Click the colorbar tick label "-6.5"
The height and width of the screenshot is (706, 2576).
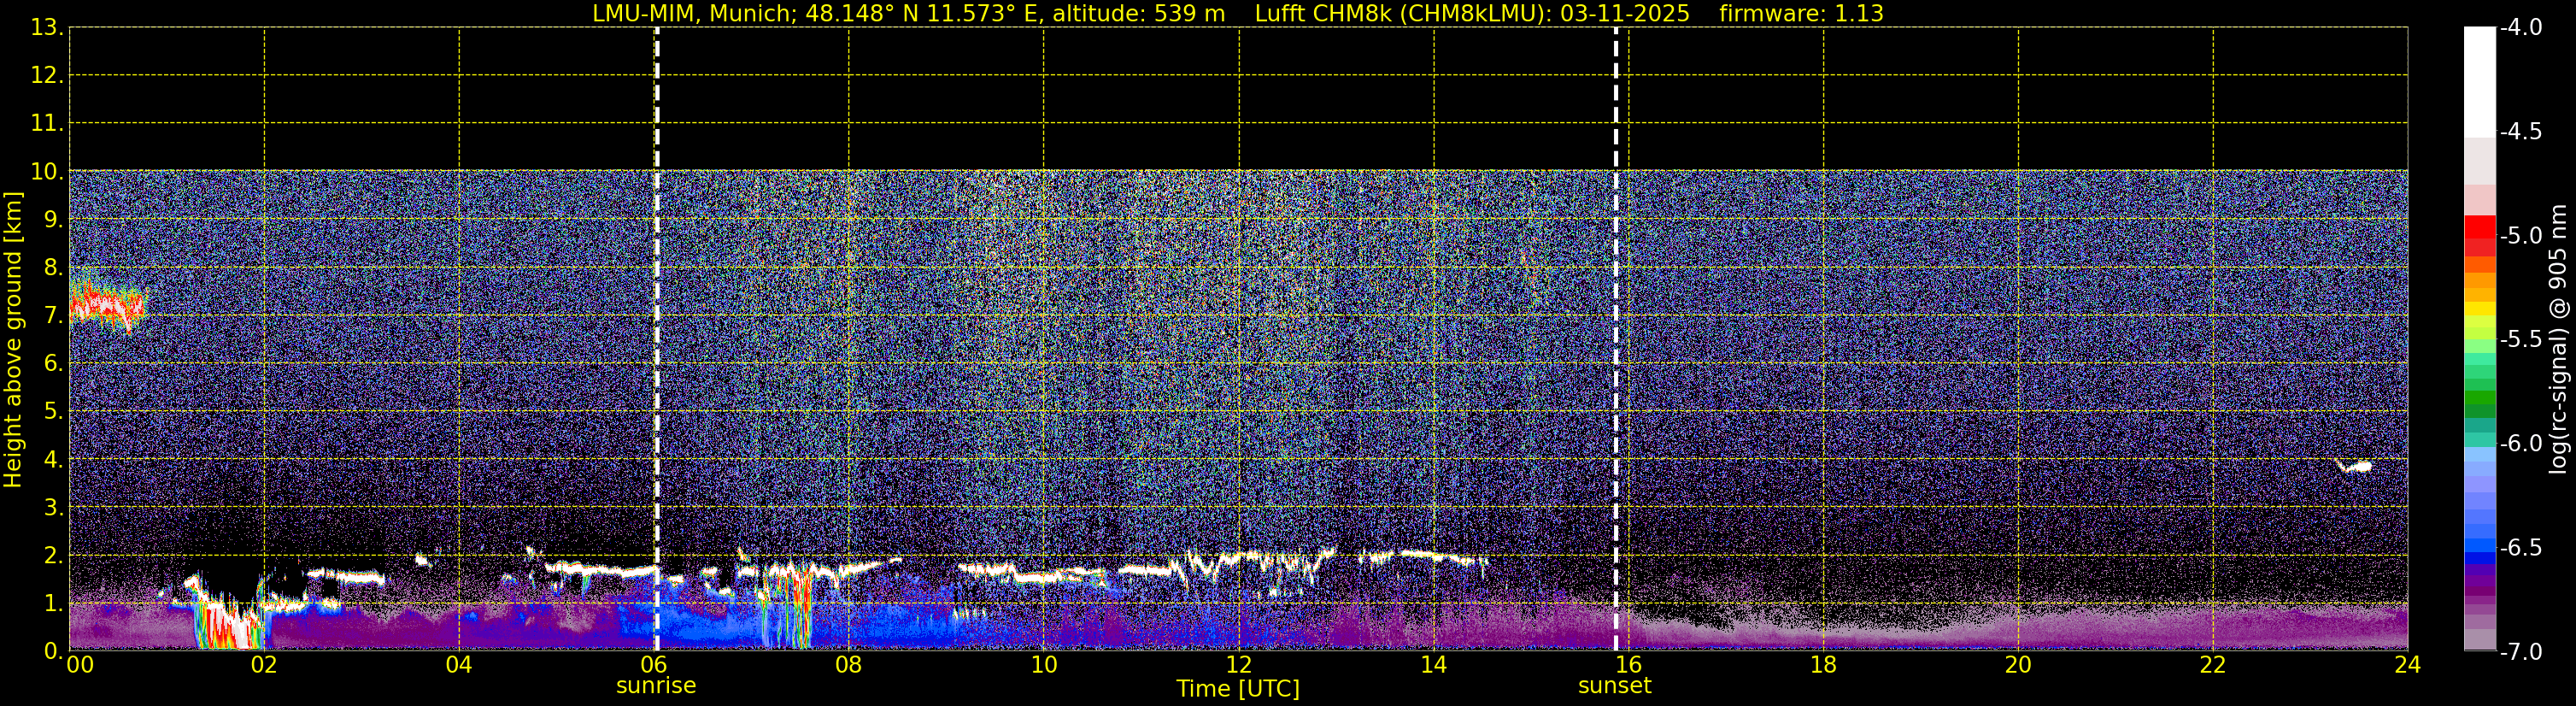point(2520,547)
